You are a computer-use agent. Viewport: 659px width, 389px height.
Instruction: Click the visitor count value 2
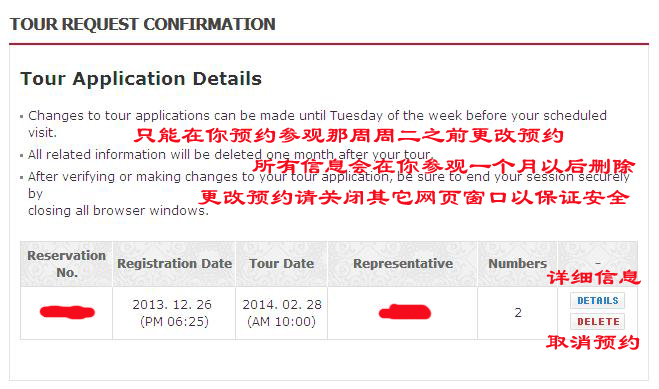[x=518, y=313]
